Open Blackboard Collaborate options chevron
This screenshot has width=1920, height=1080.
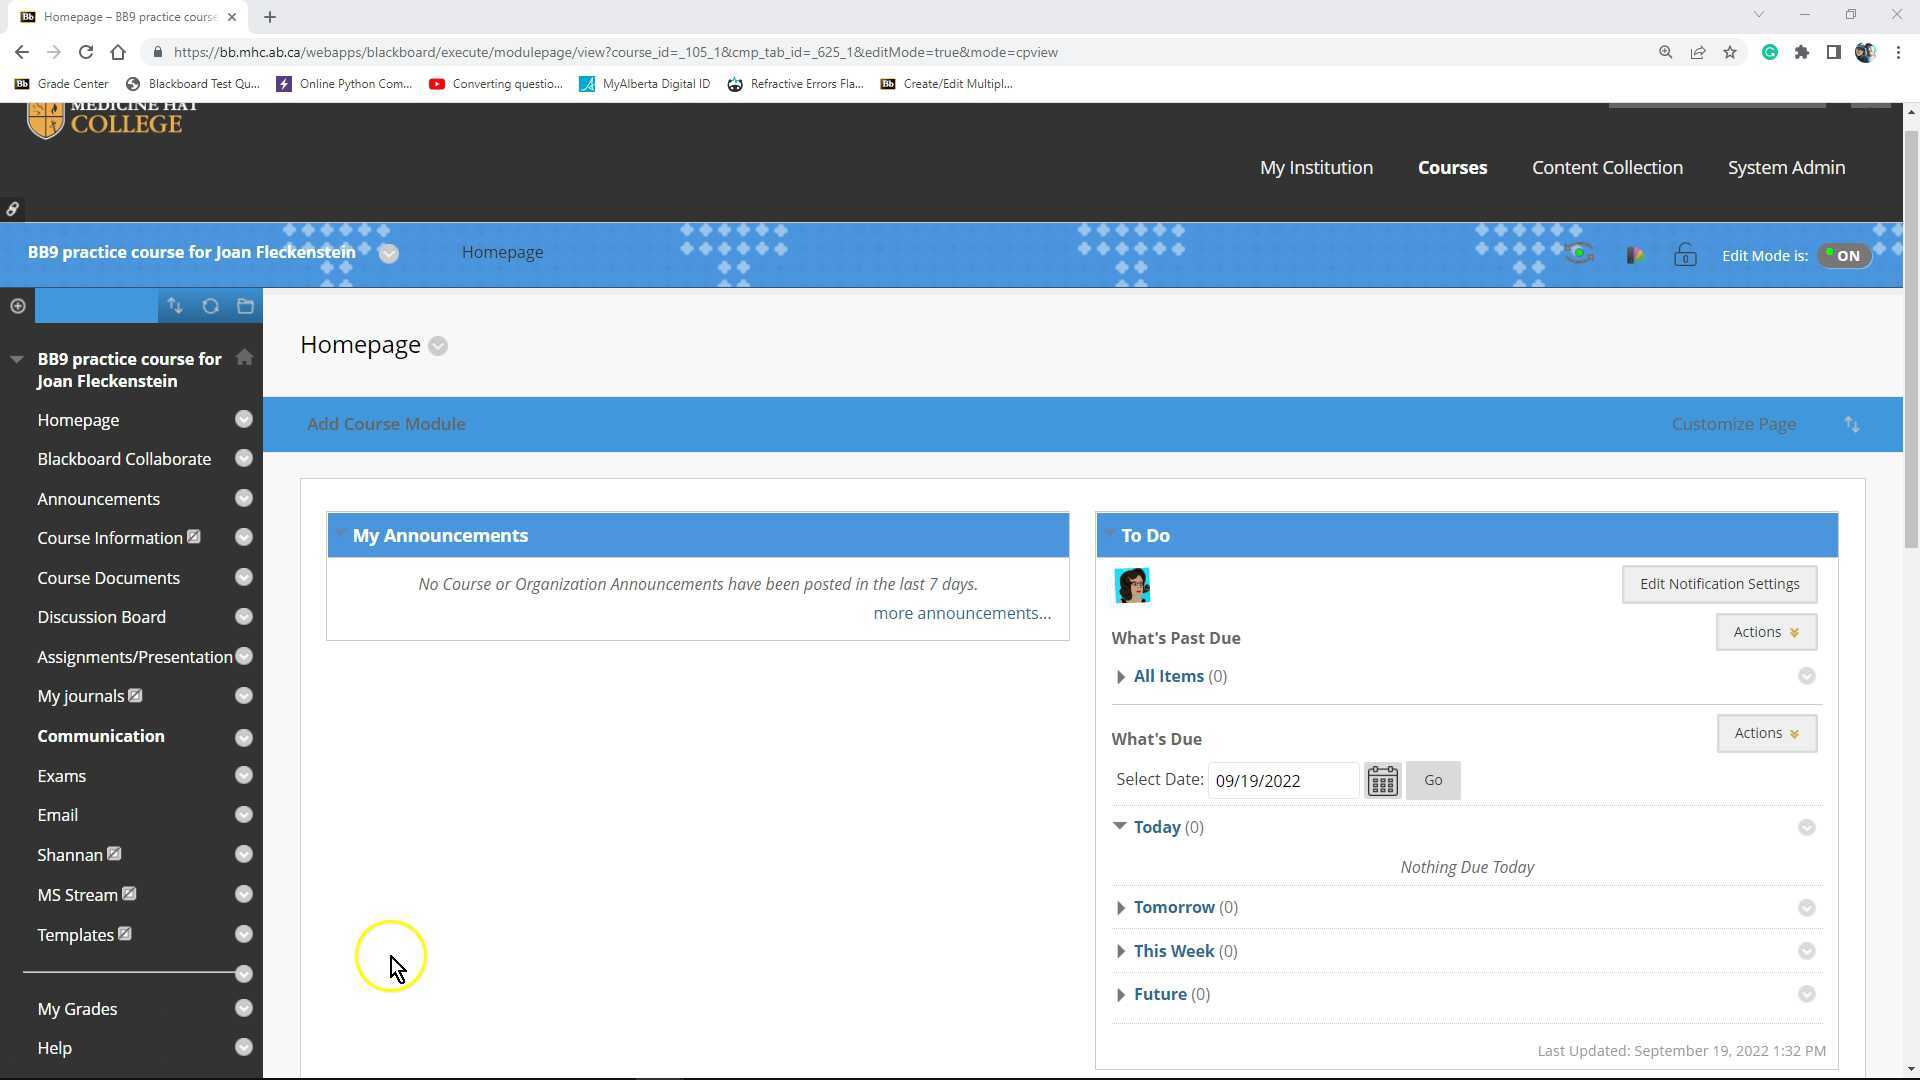243,459
